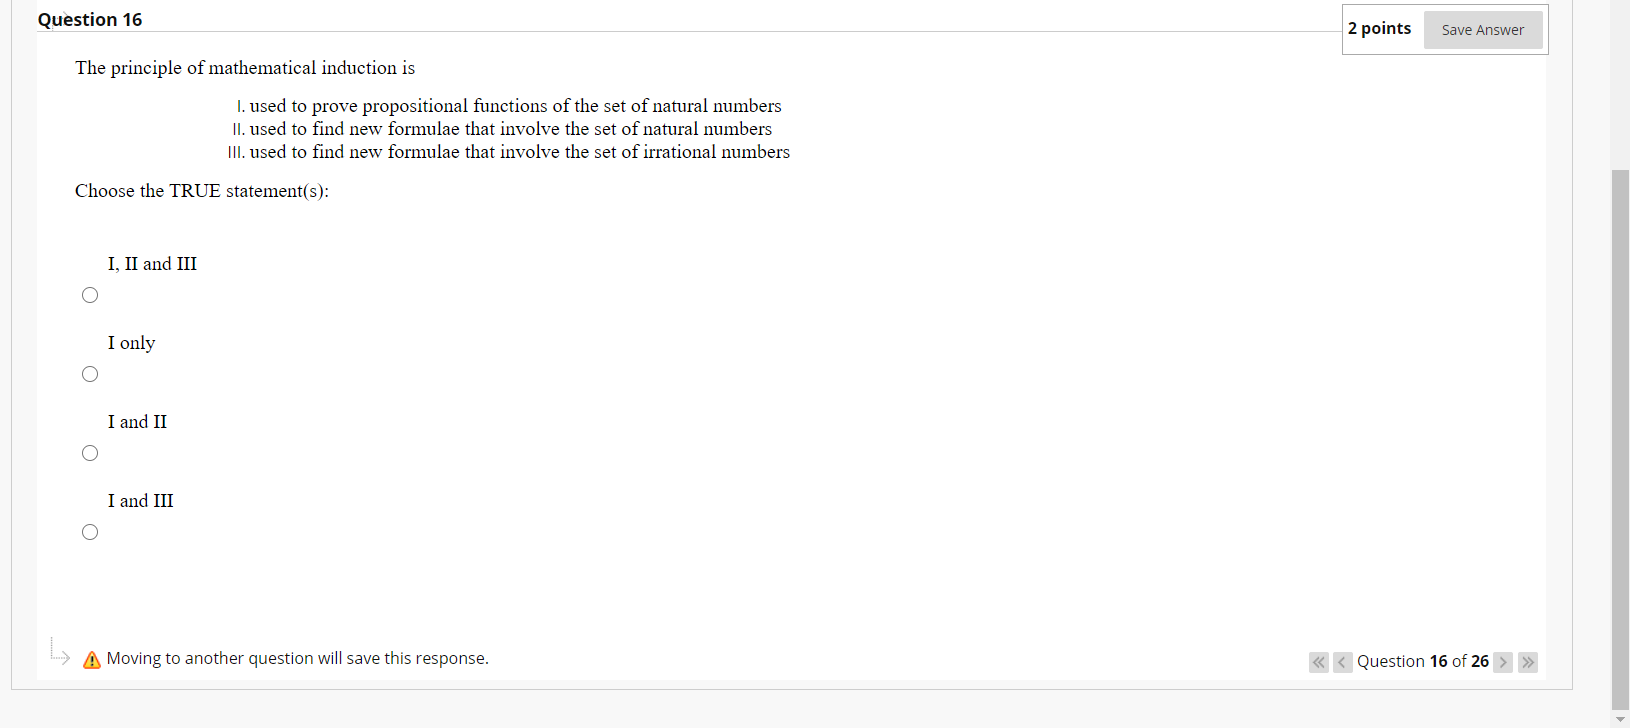Click the bent return-arrow icon near the warning
The image size is (1630, 728).
[59, 652]
